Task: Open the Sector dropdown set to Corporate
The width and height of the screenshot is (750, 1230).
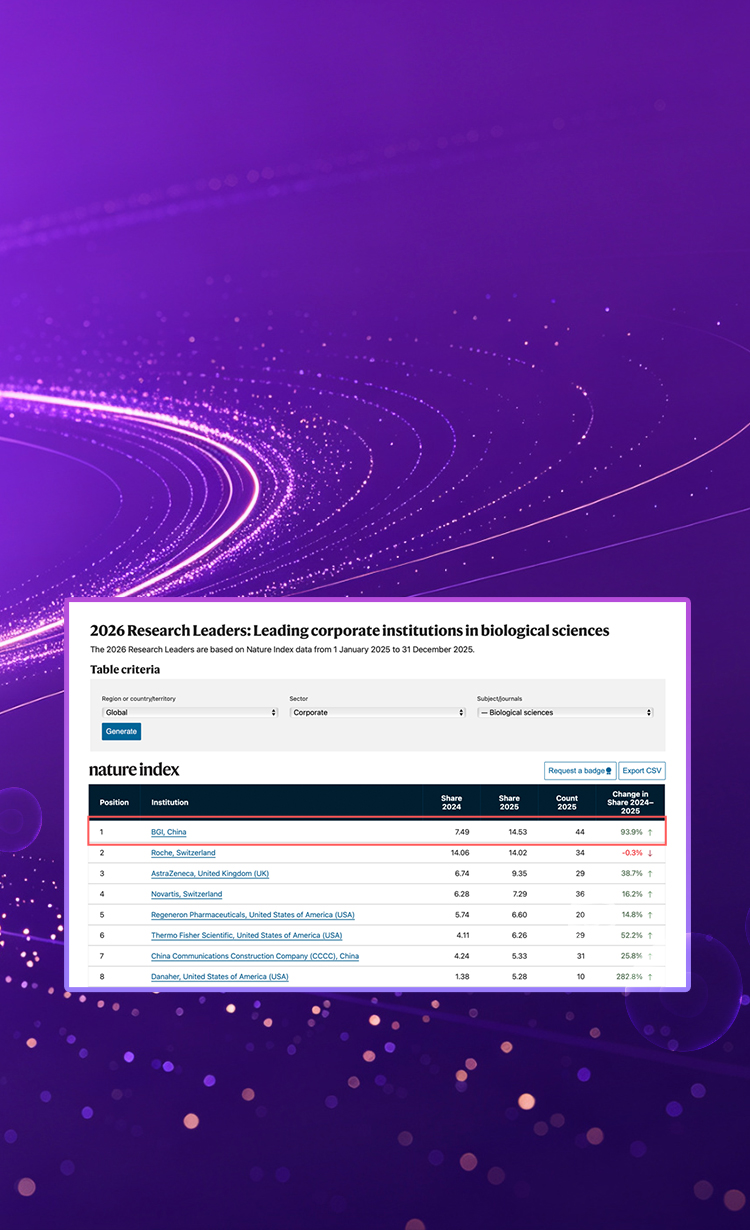Action: click(378, 712)
